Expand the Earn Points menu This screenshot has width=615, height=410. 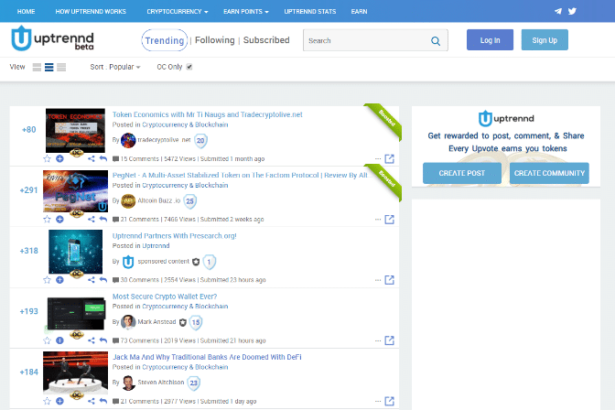point(246,11)
